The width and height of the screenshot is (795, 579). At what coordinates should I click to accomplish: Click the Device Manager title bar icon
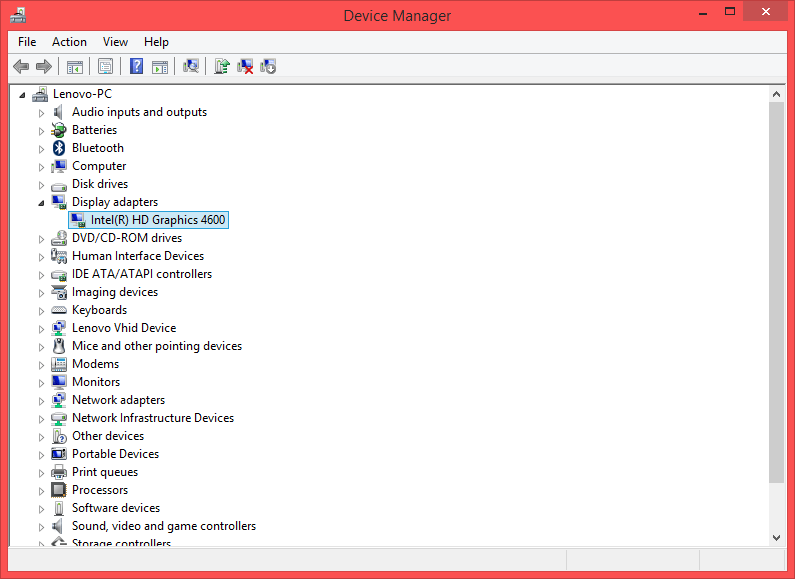point(18,15)
